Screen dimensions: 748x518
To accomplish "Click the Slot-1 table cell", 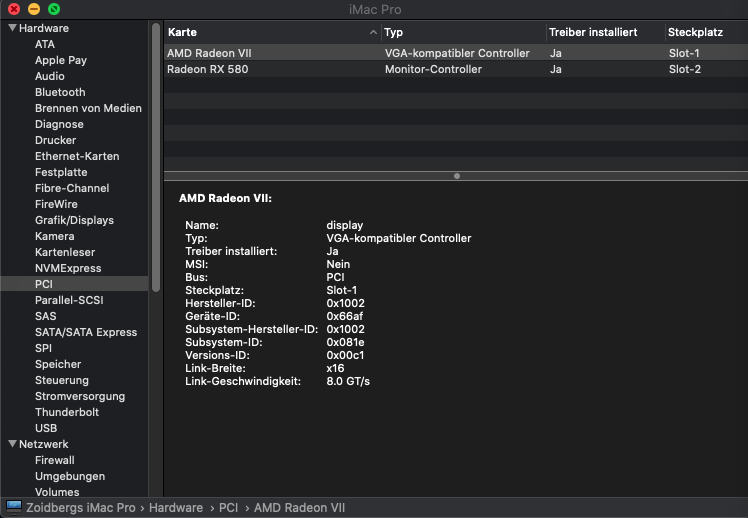I will [684, 53].
